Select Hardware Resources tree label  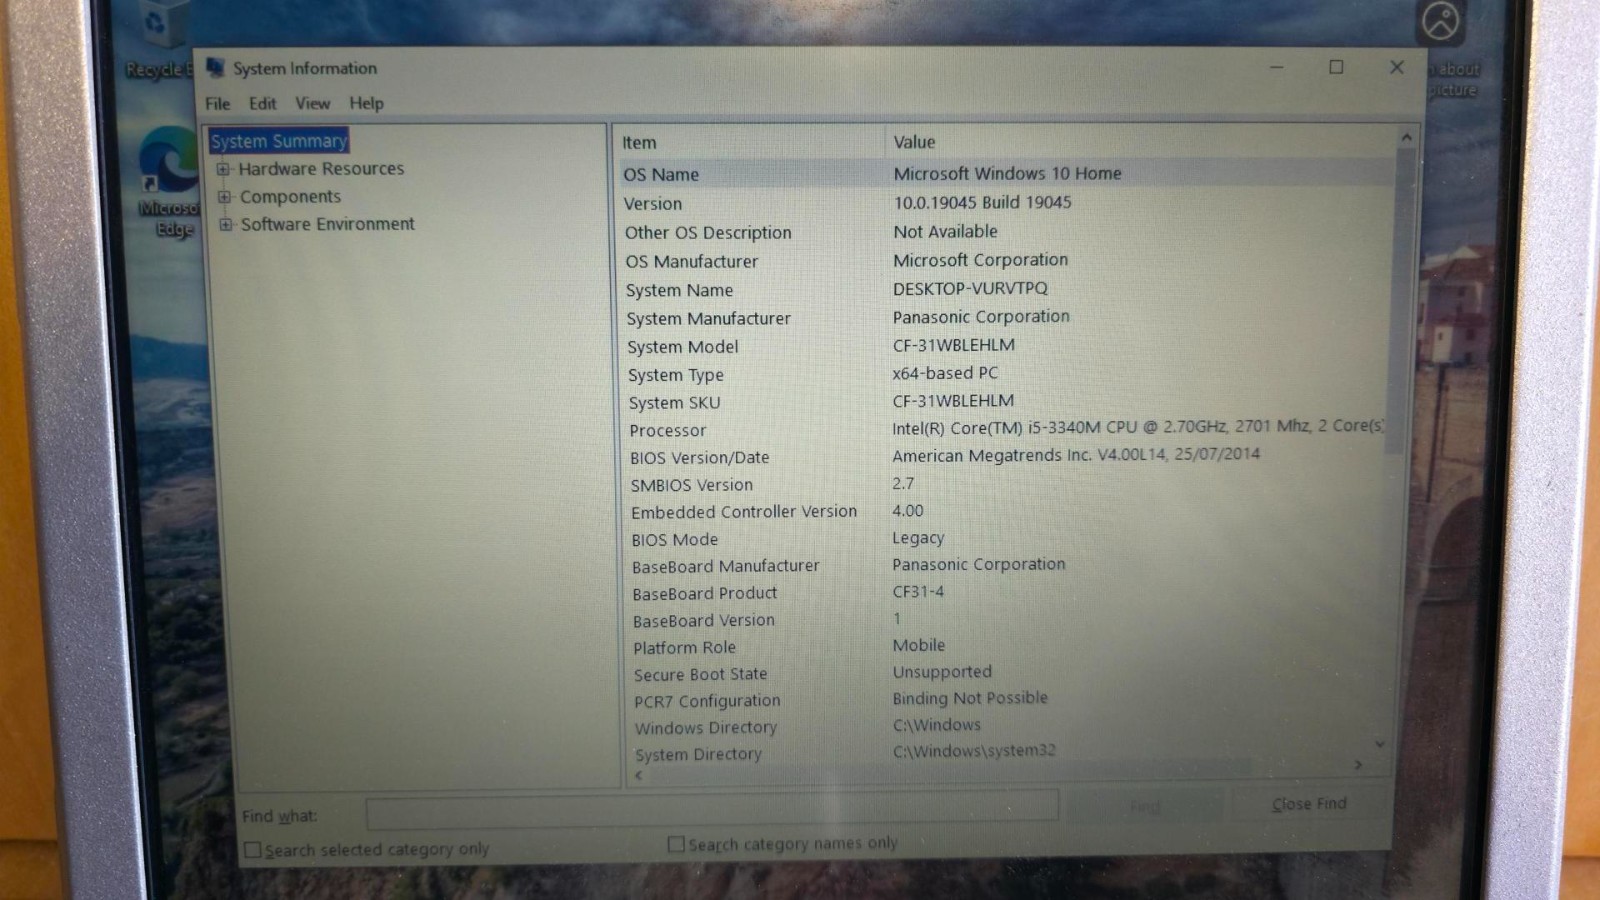(x=321, y=169)
